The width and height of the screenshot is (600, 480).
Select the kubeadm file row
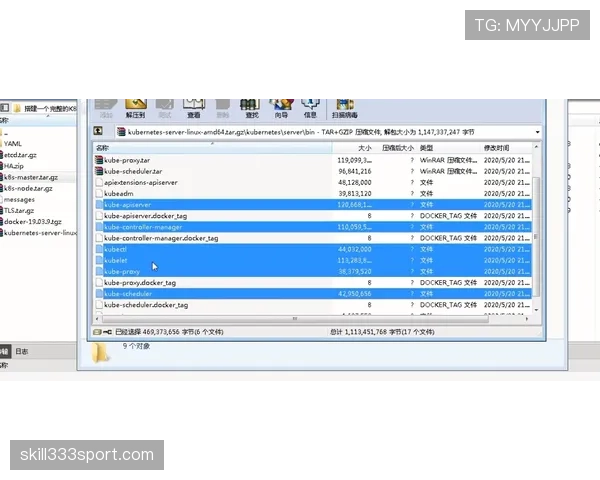pos(313,193)
